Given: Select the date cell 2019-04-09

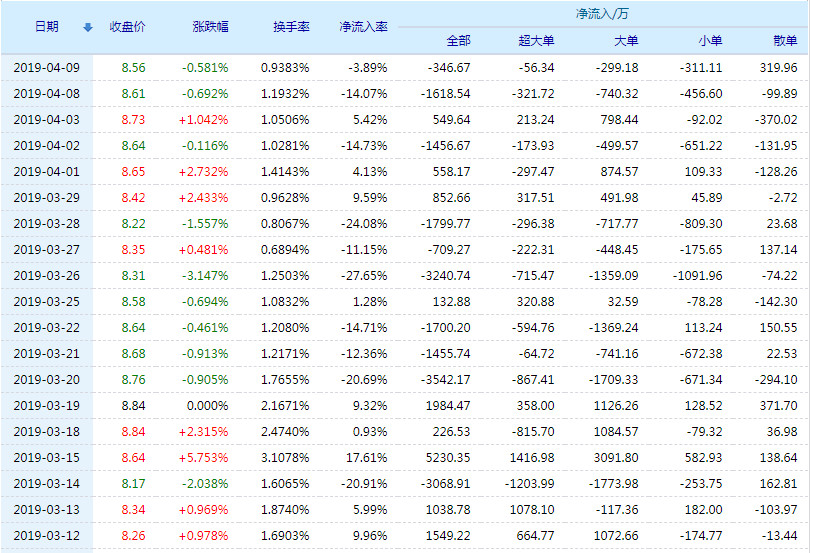Looking at the screenshot, I should (47, 68).
